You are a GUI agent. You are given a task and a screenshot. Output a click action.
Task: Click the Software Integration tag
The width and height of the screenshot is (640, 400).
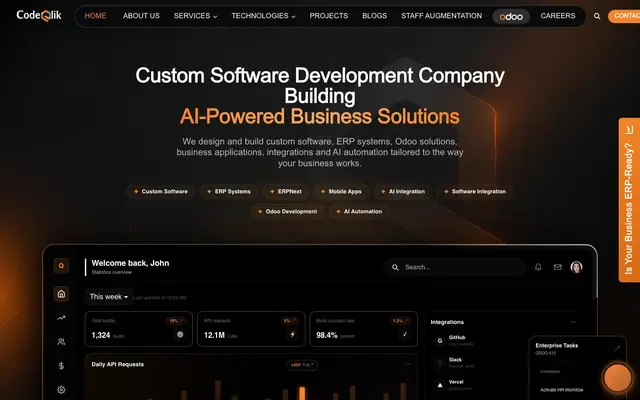[475, 191]
